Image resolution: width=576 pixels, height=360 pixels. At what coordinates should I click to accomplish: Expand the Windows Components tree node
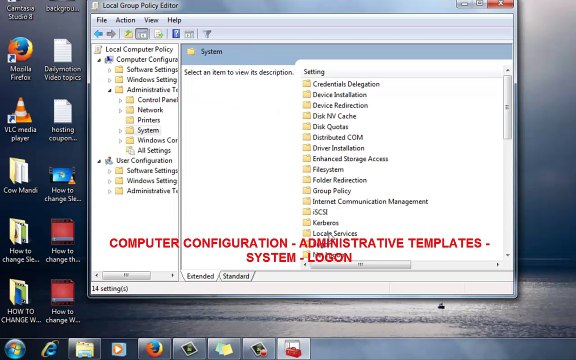point(120,141)
